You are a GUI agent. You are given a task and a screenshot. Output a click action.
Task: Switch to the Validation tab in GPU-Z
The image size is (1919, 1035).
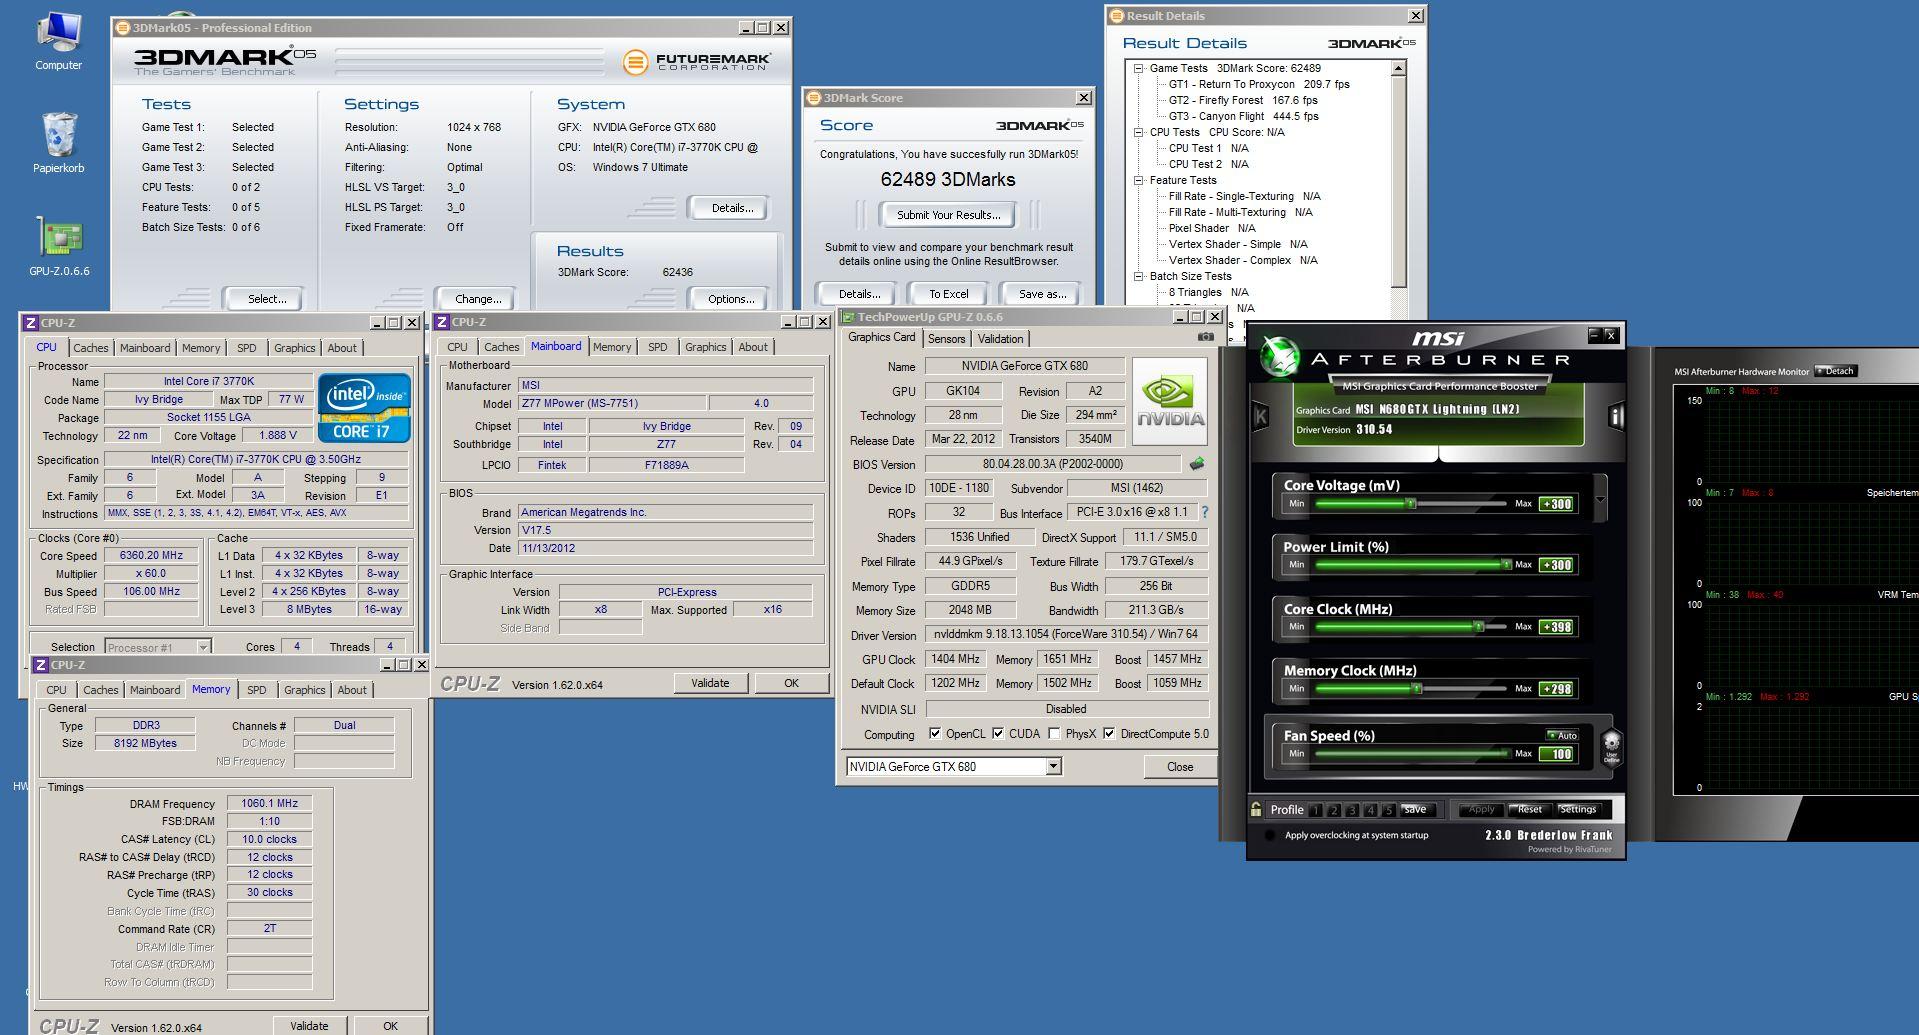(x=1000, y=339)
